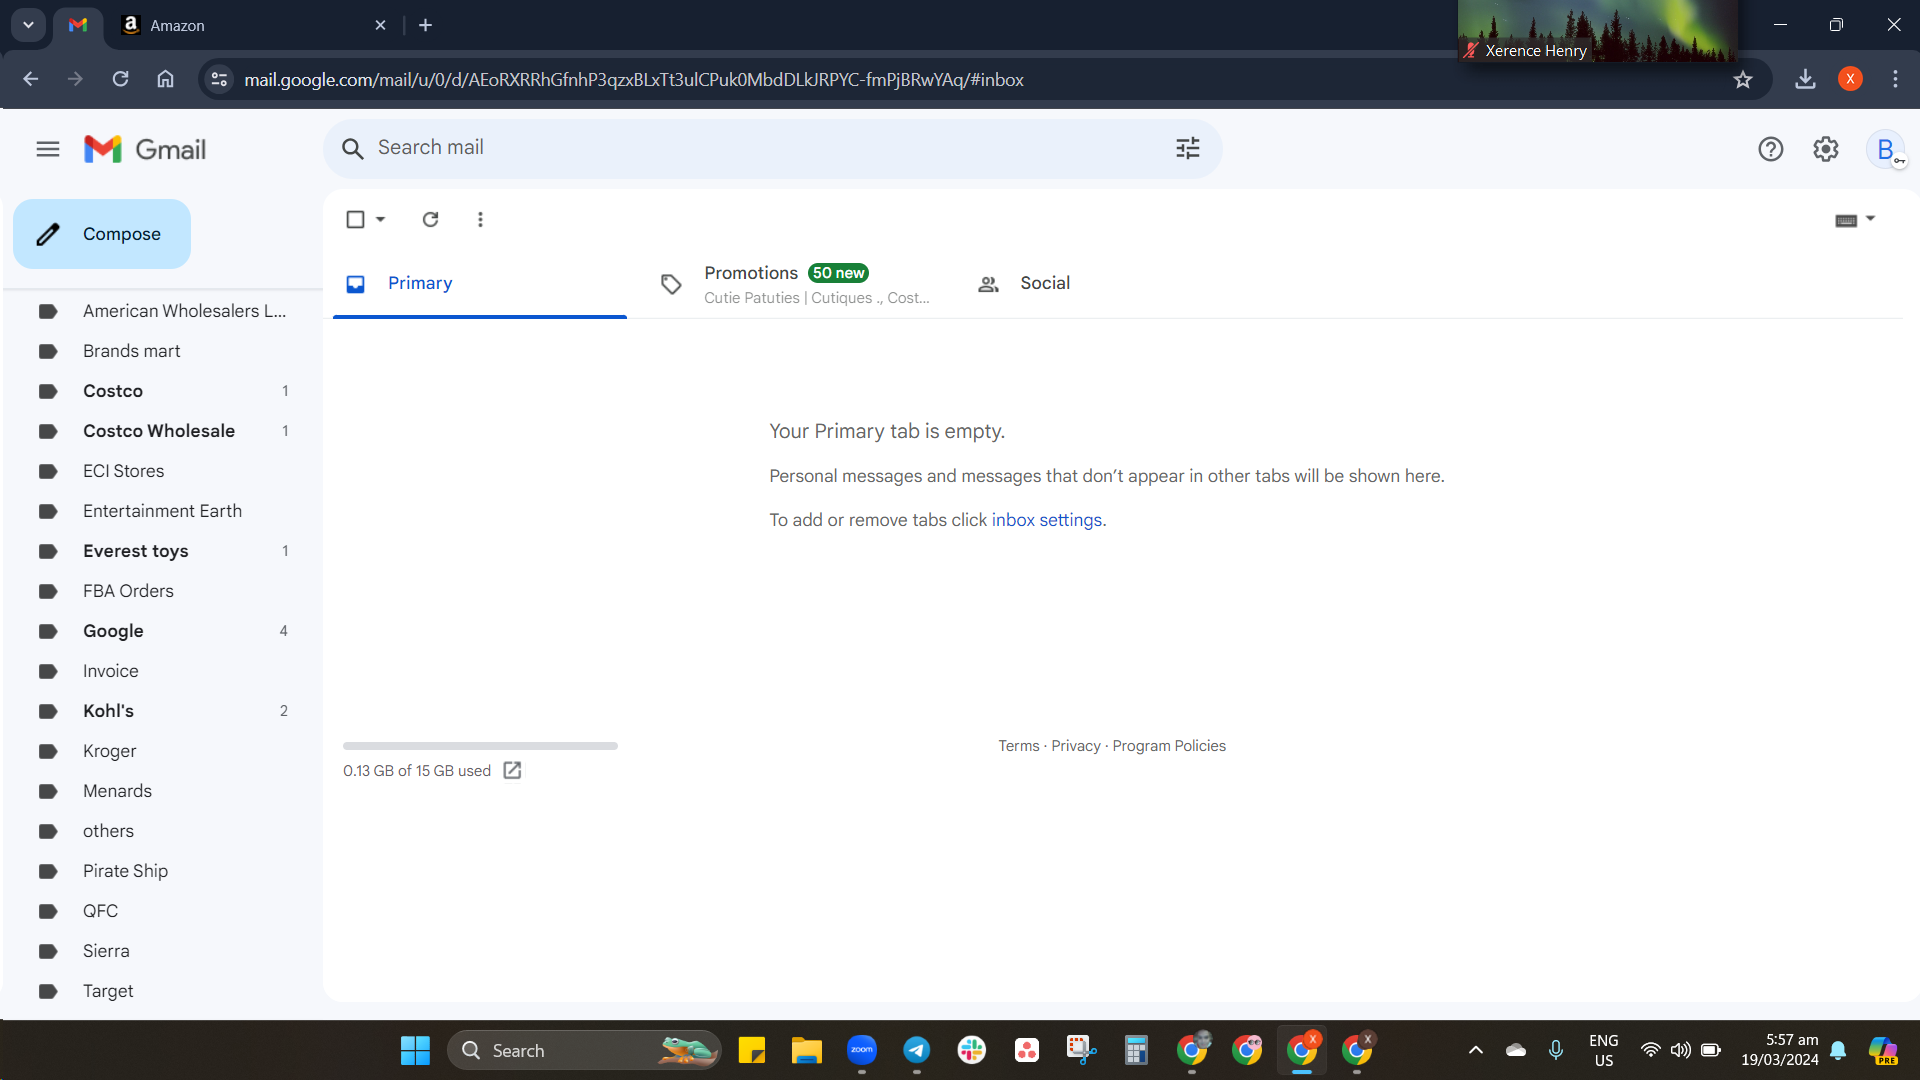Open Chrome tab search dropdown

point(28,25)
